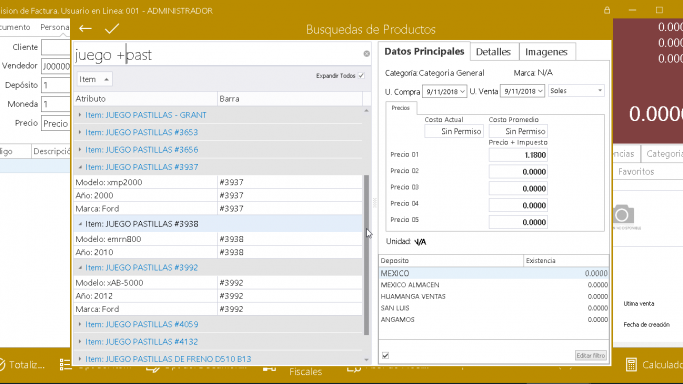Click the Costo Actual field
683x384 pixels.
pos(453,131)
